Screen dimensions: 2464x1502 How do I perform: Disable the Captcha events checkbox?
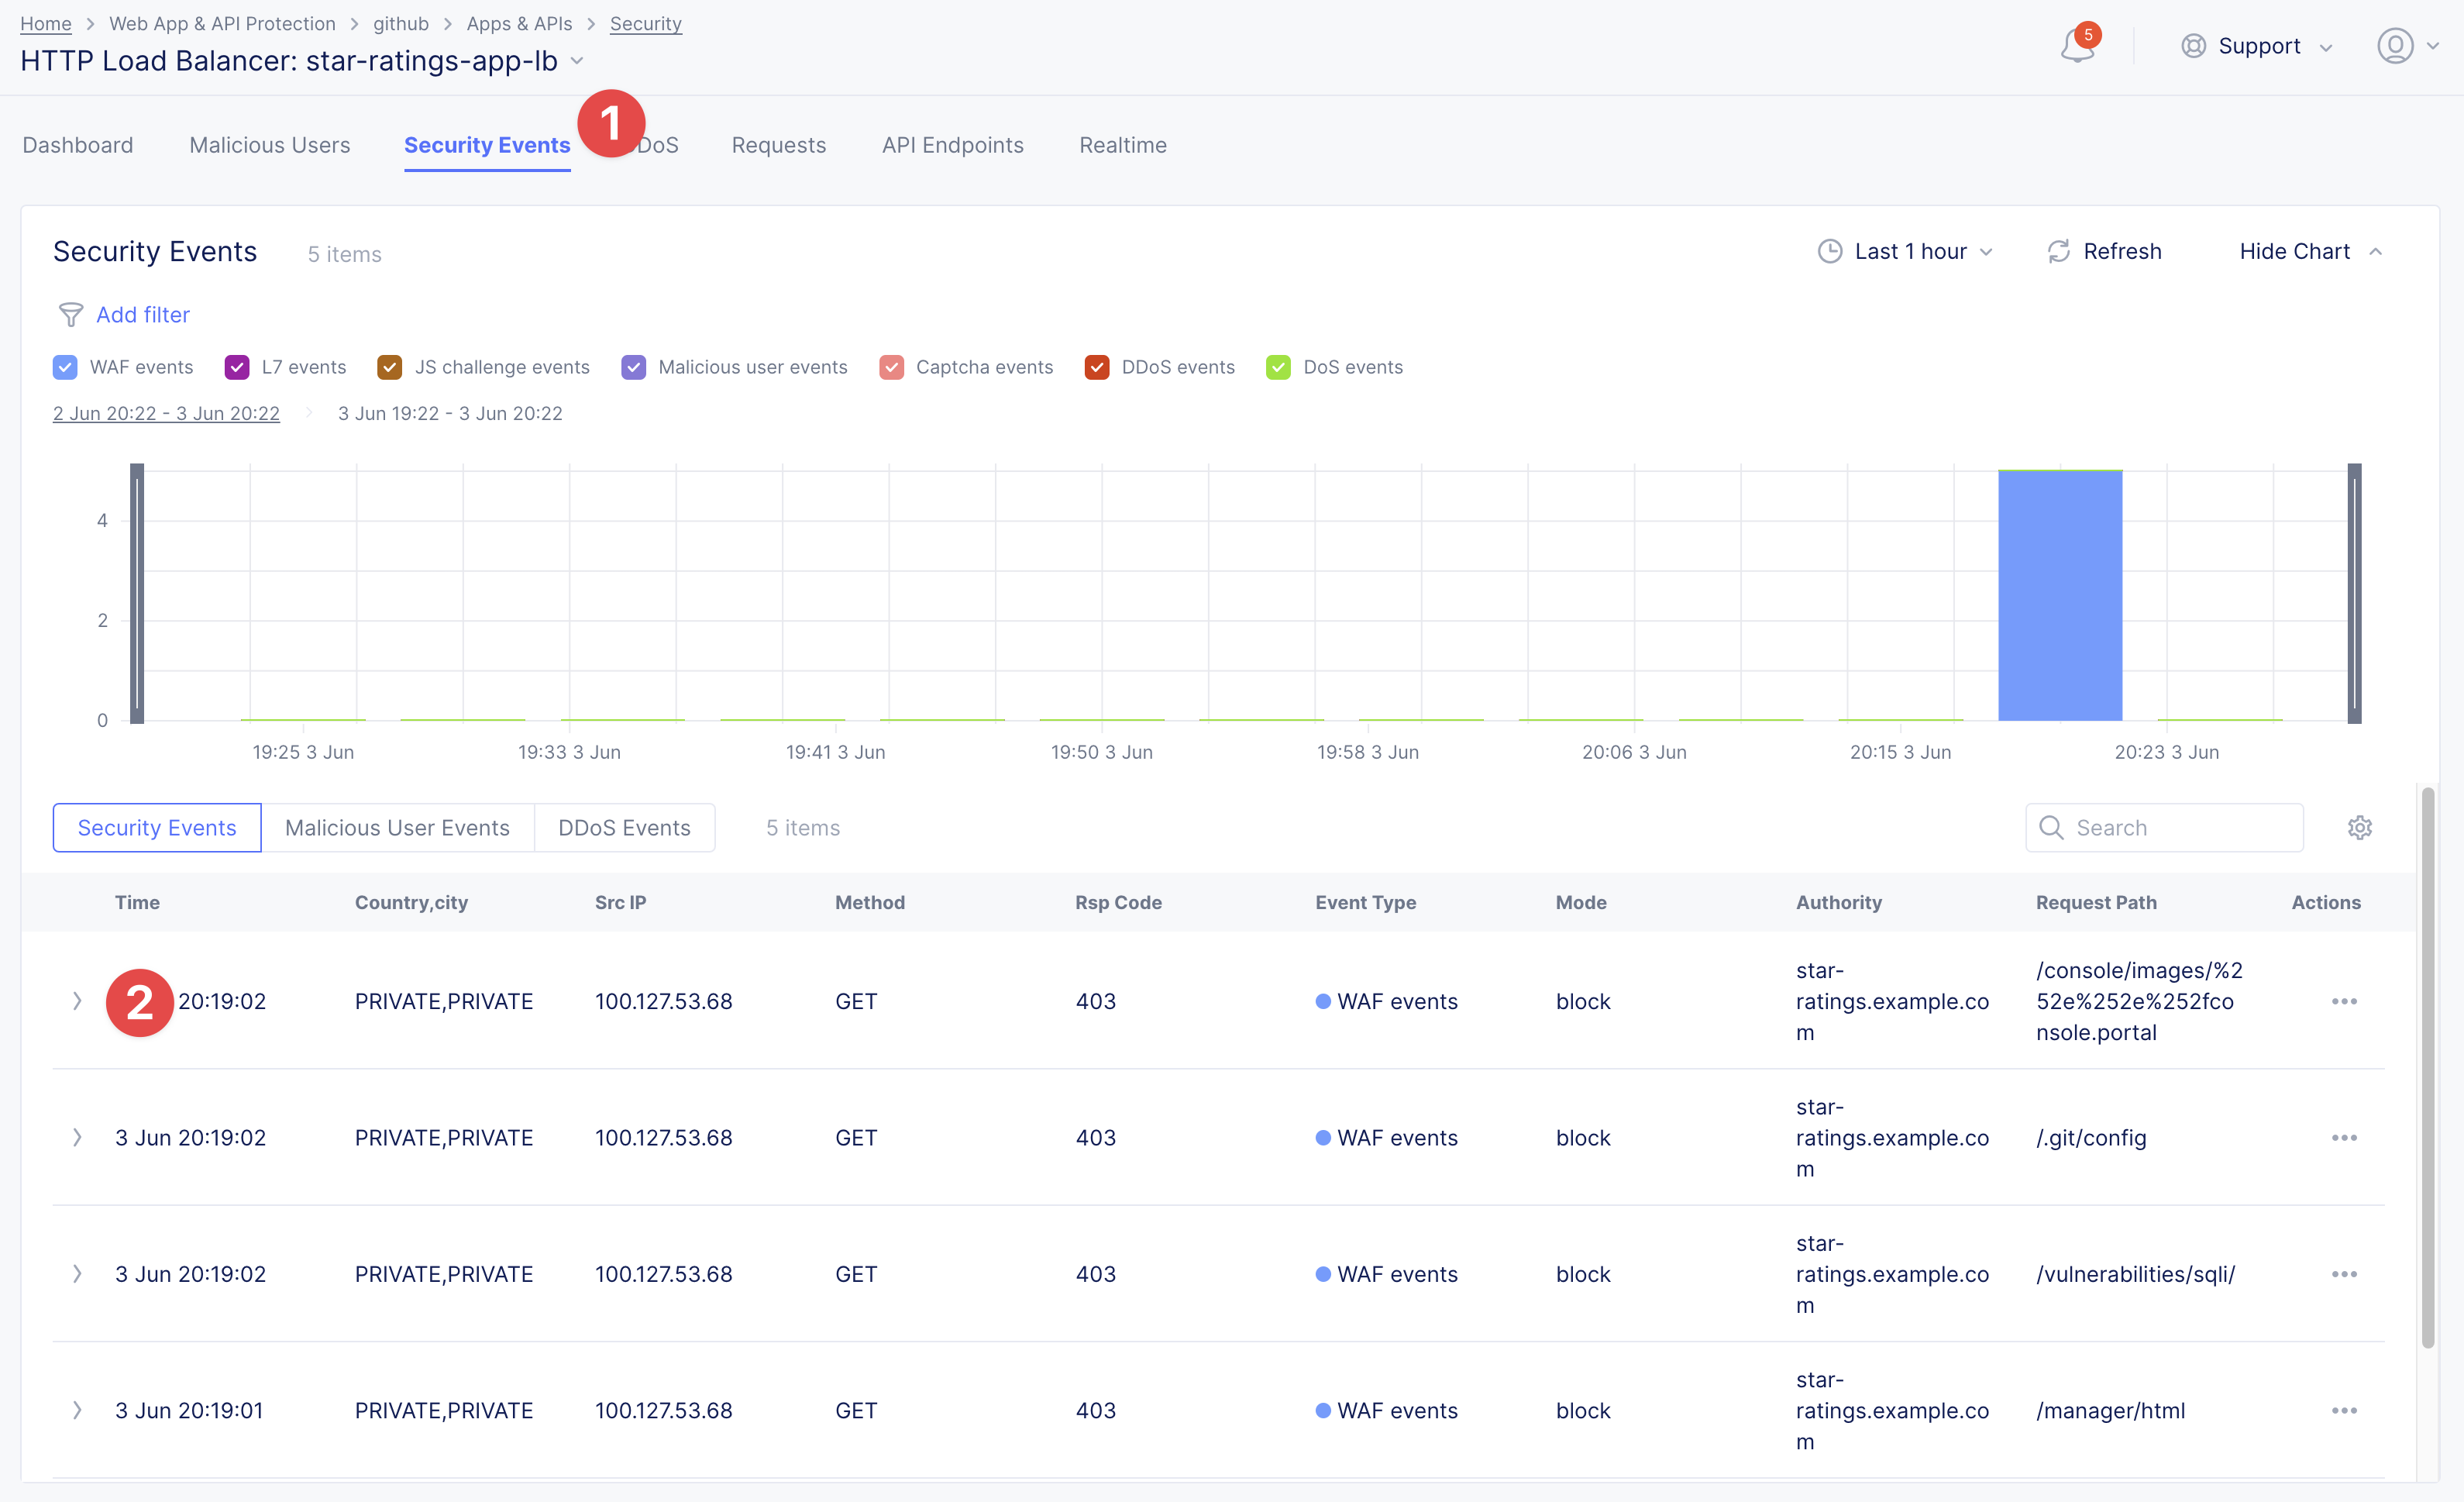coord(891,367)
